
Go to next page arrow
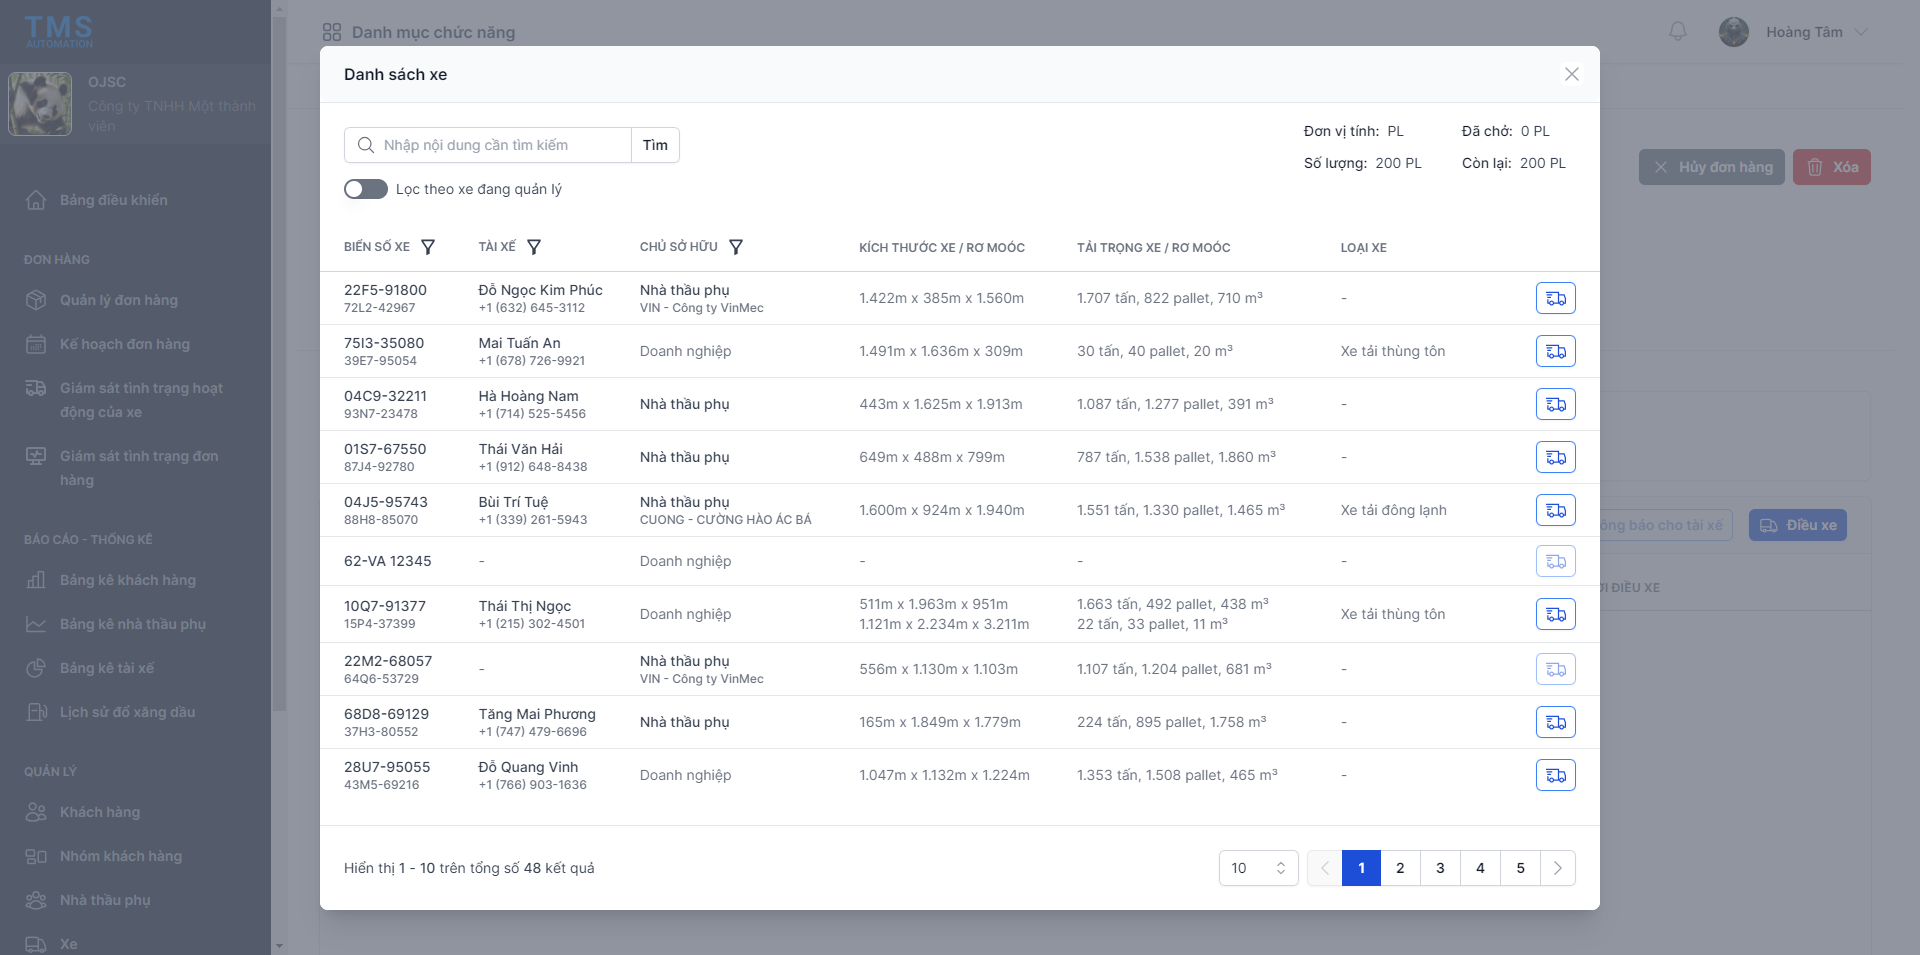(x=1557, y=868)
